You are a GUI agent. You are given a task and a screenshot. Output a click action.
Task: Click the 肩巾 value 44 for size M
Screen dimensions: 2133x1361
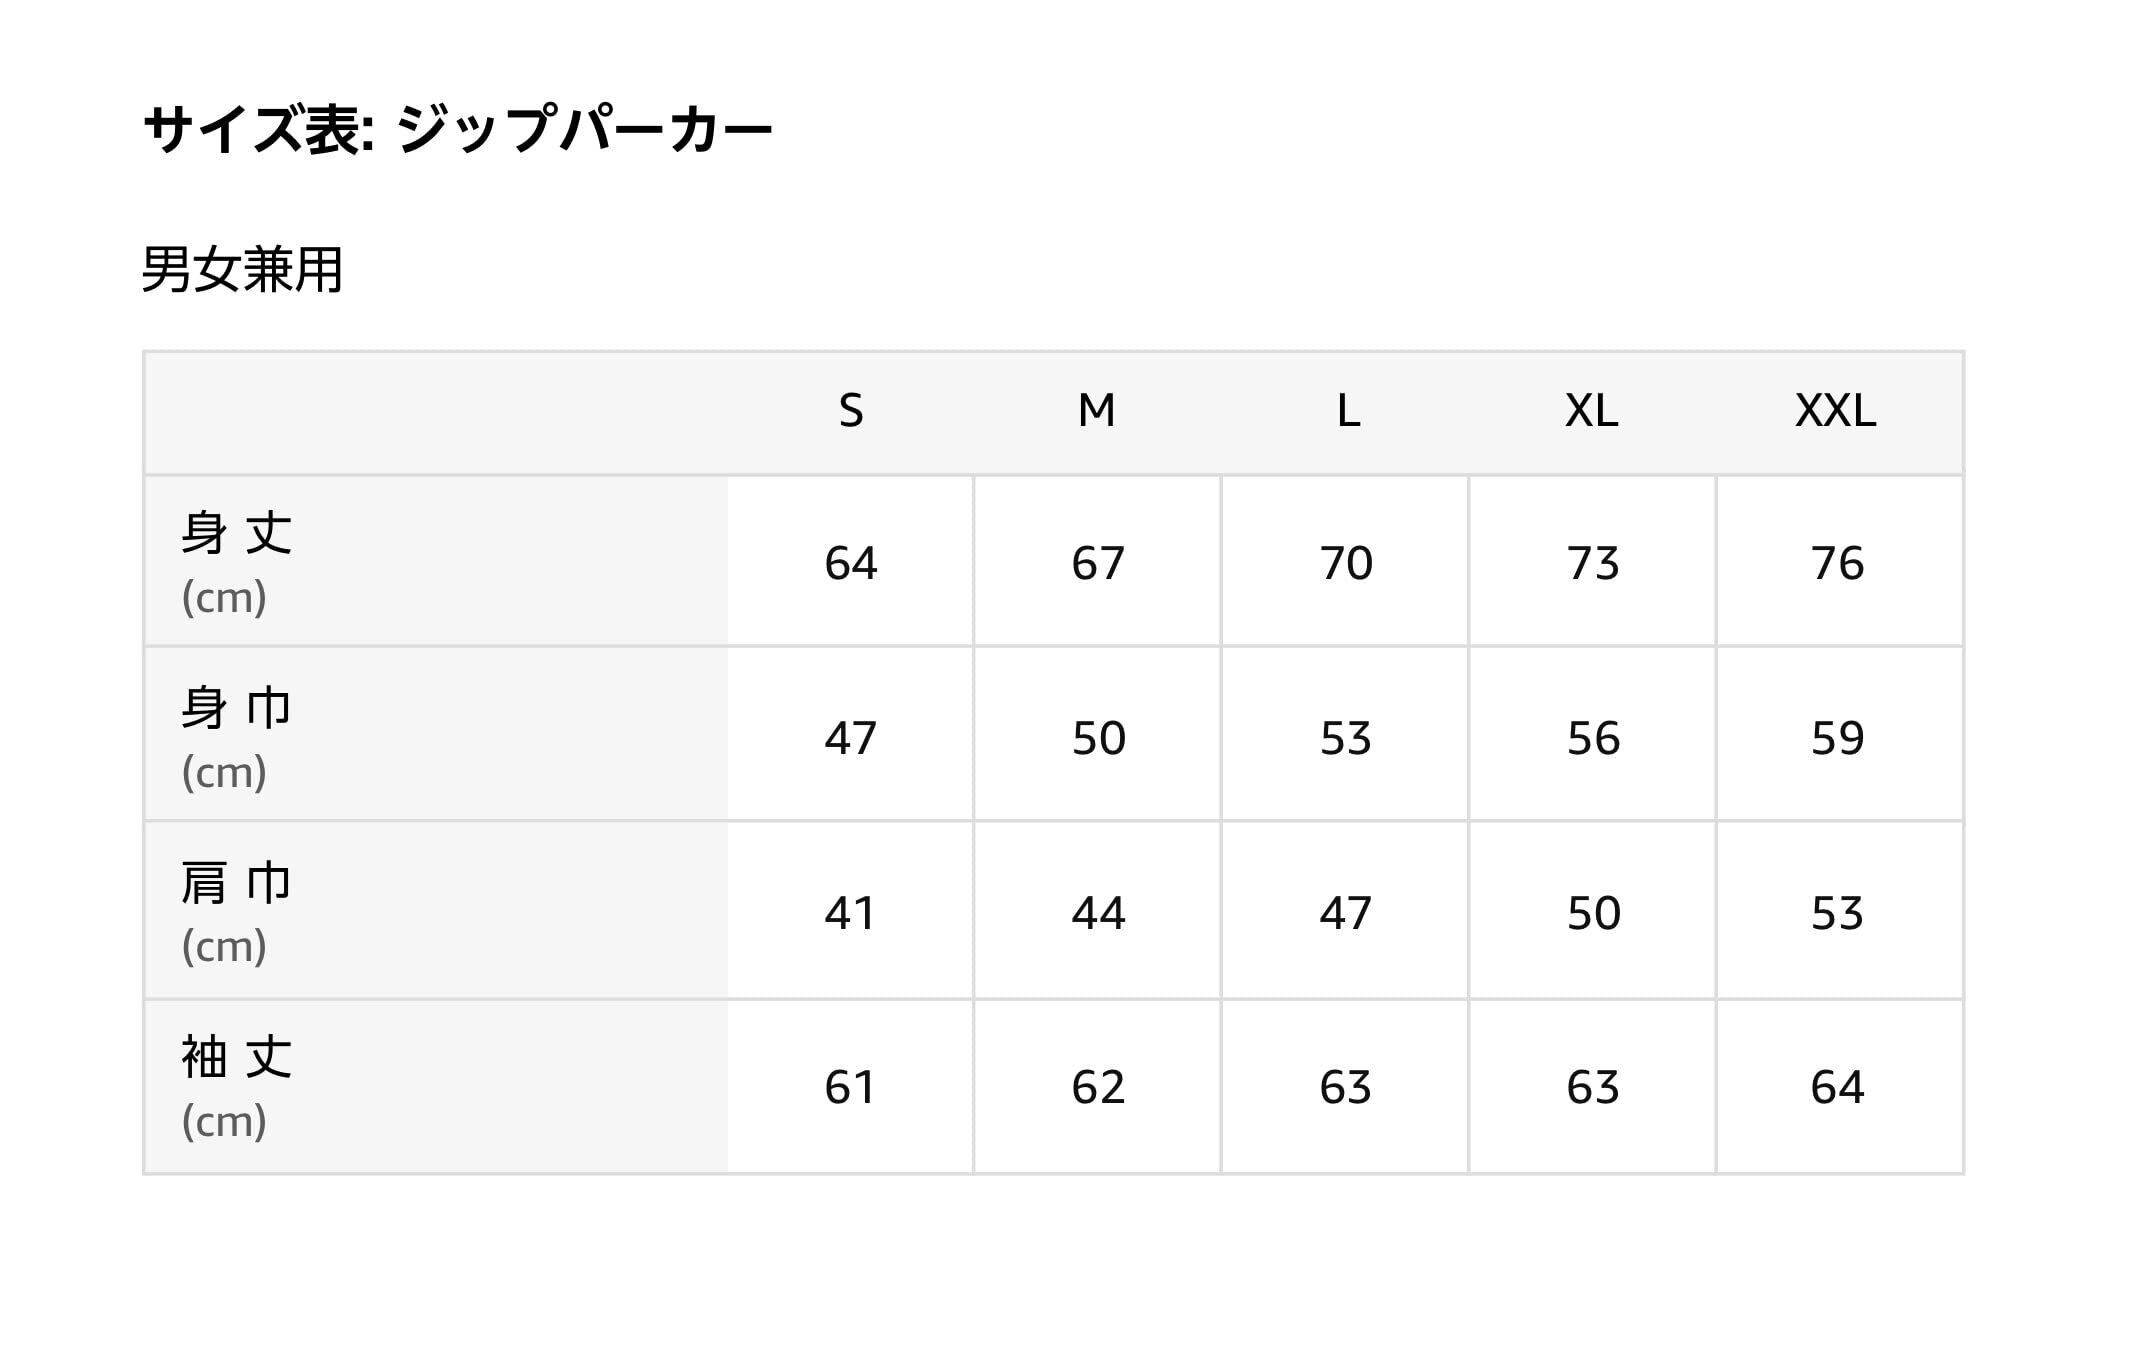point(1098,913)
